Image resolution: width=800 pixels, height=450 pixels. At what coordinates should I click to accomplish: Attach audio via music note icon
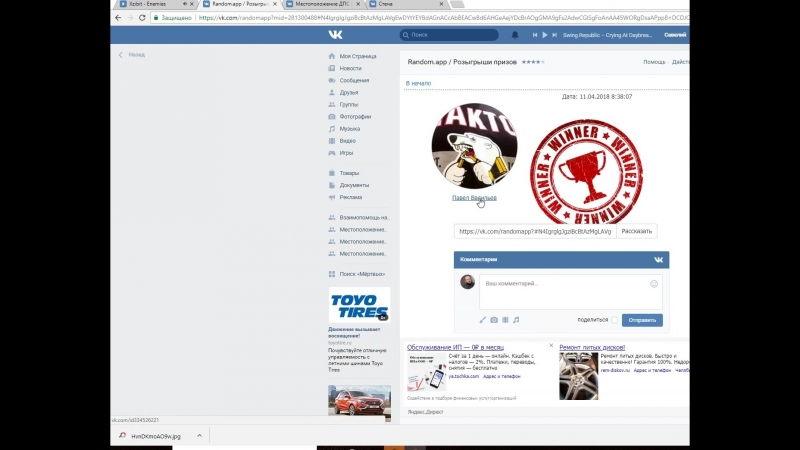tap(516, 320)
